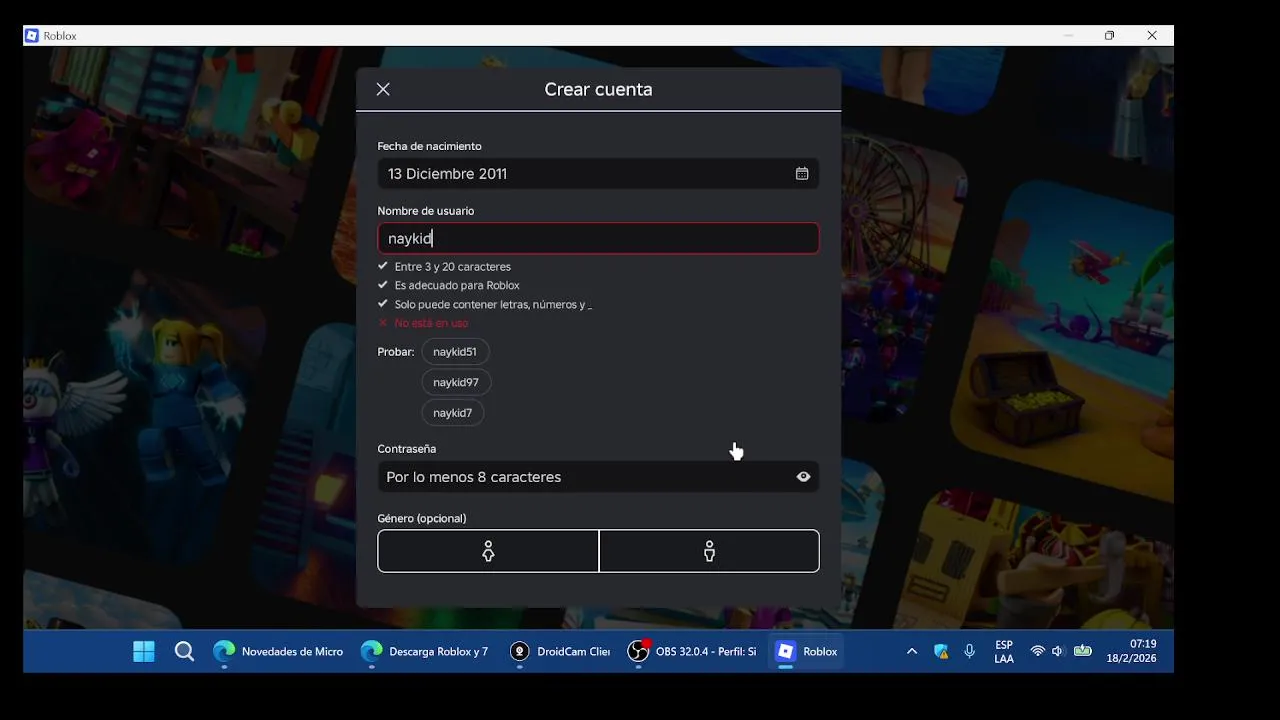The width and height of the screenshot is (1280, 720).
Task: Switch to Edge Descarga Roblox y 7 window
Action: pos(425,652)
